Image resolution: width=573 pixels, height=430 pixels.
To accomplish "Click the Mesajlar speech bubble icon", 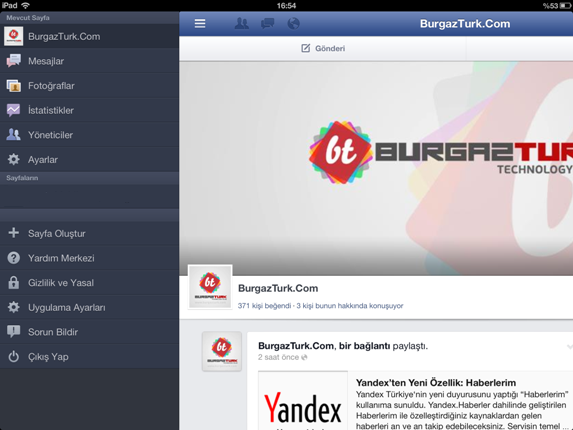I will tap(14, 61).
